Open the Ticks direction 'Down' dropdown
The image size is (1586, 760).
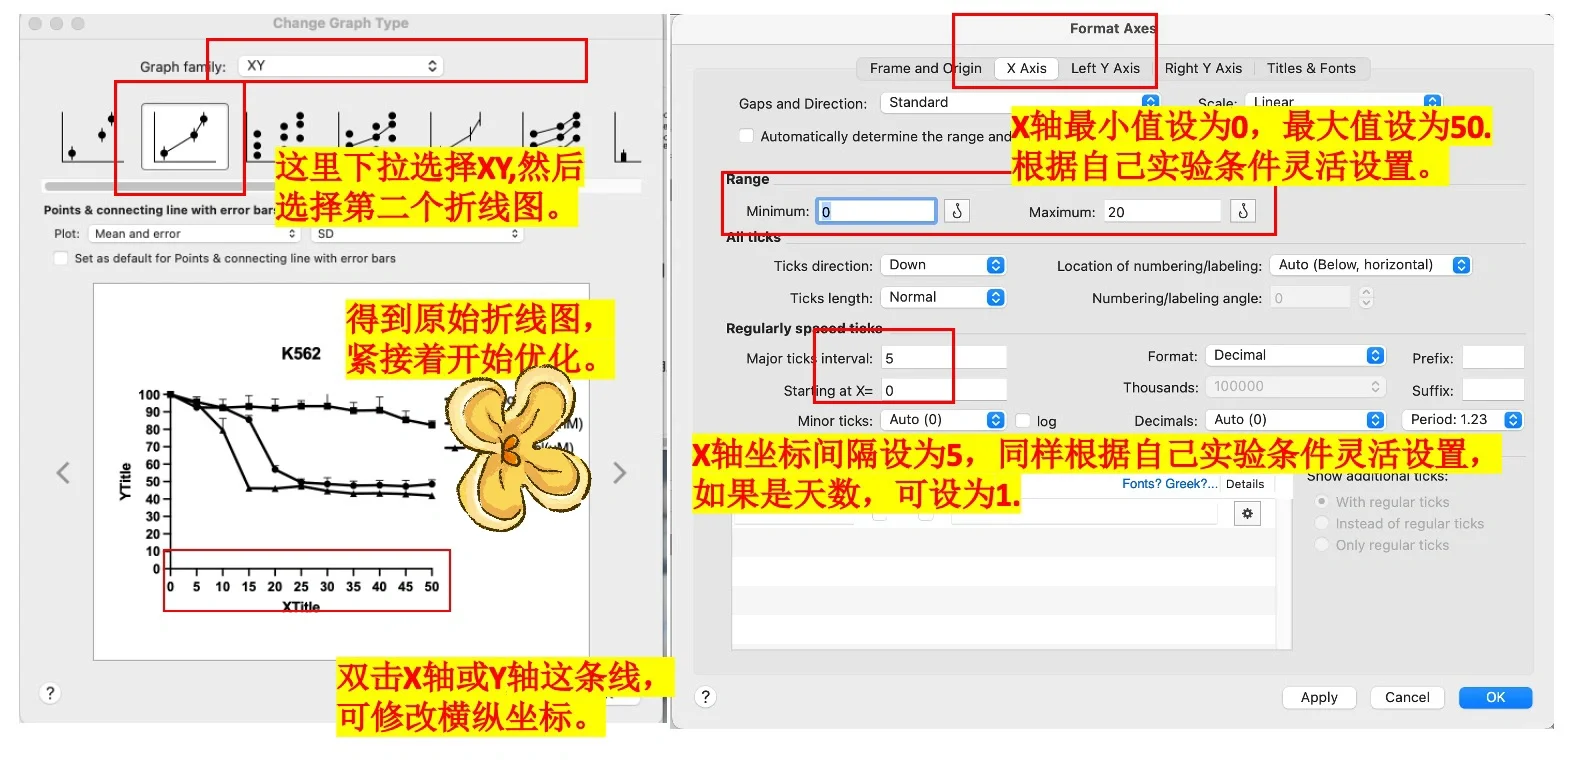click(942, 265)
